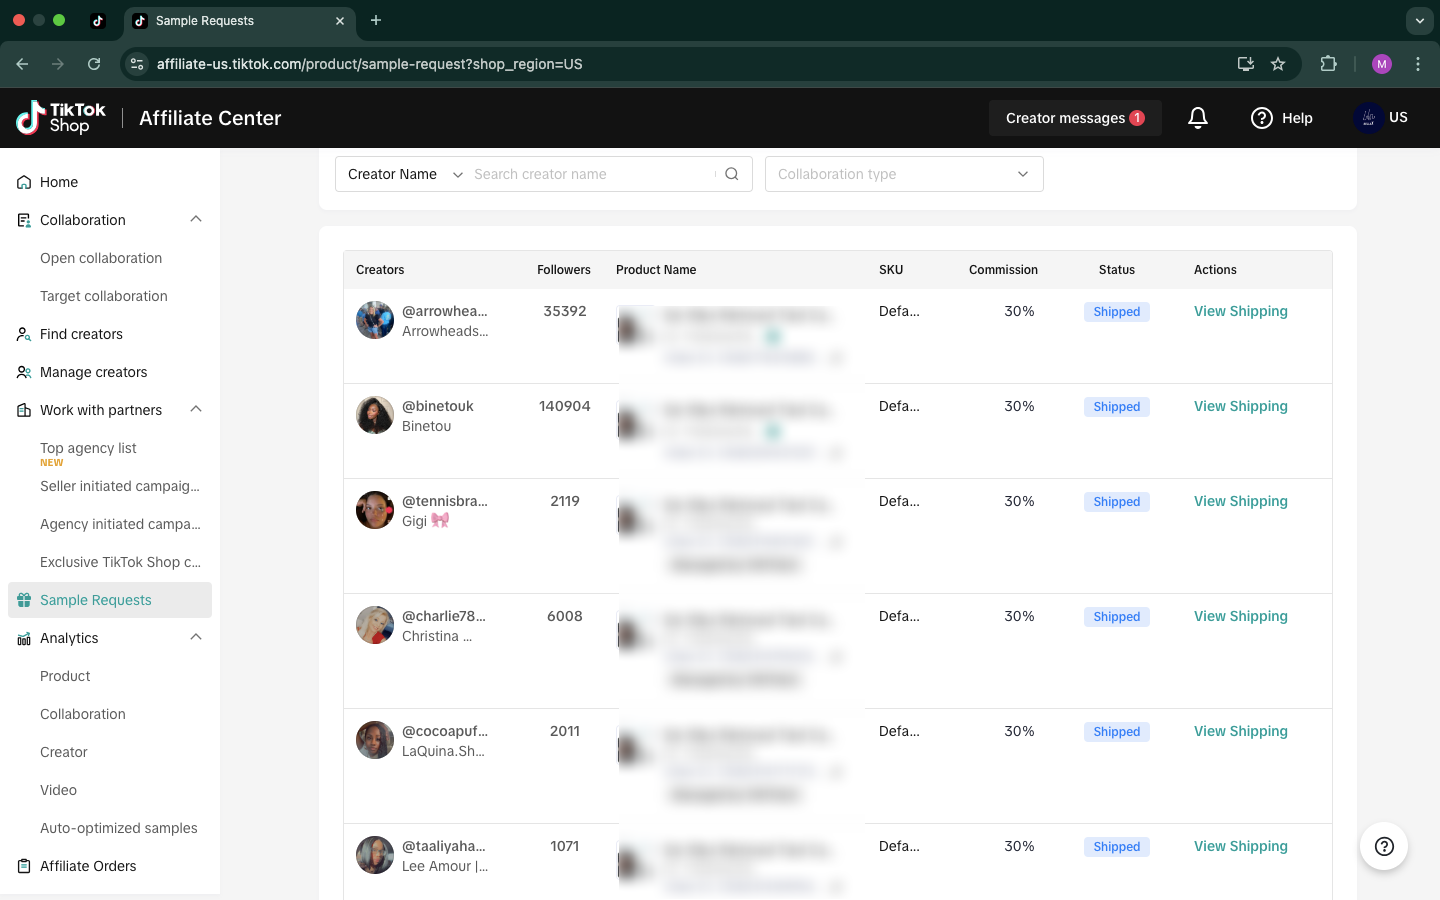The width and height of the screenshot is (1440, 900).
Task: Open Affiliate Orders from sidebar
Action: tap(88, 866)
